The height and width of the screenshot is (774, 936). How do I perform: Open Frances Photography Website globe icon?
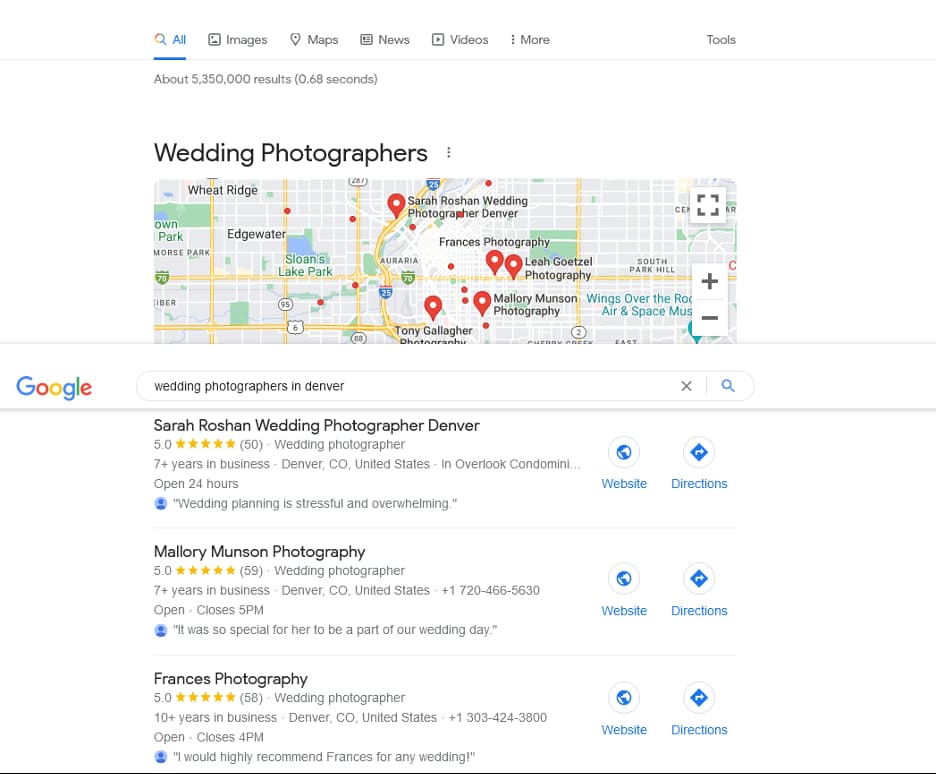(x=624, y=698)
